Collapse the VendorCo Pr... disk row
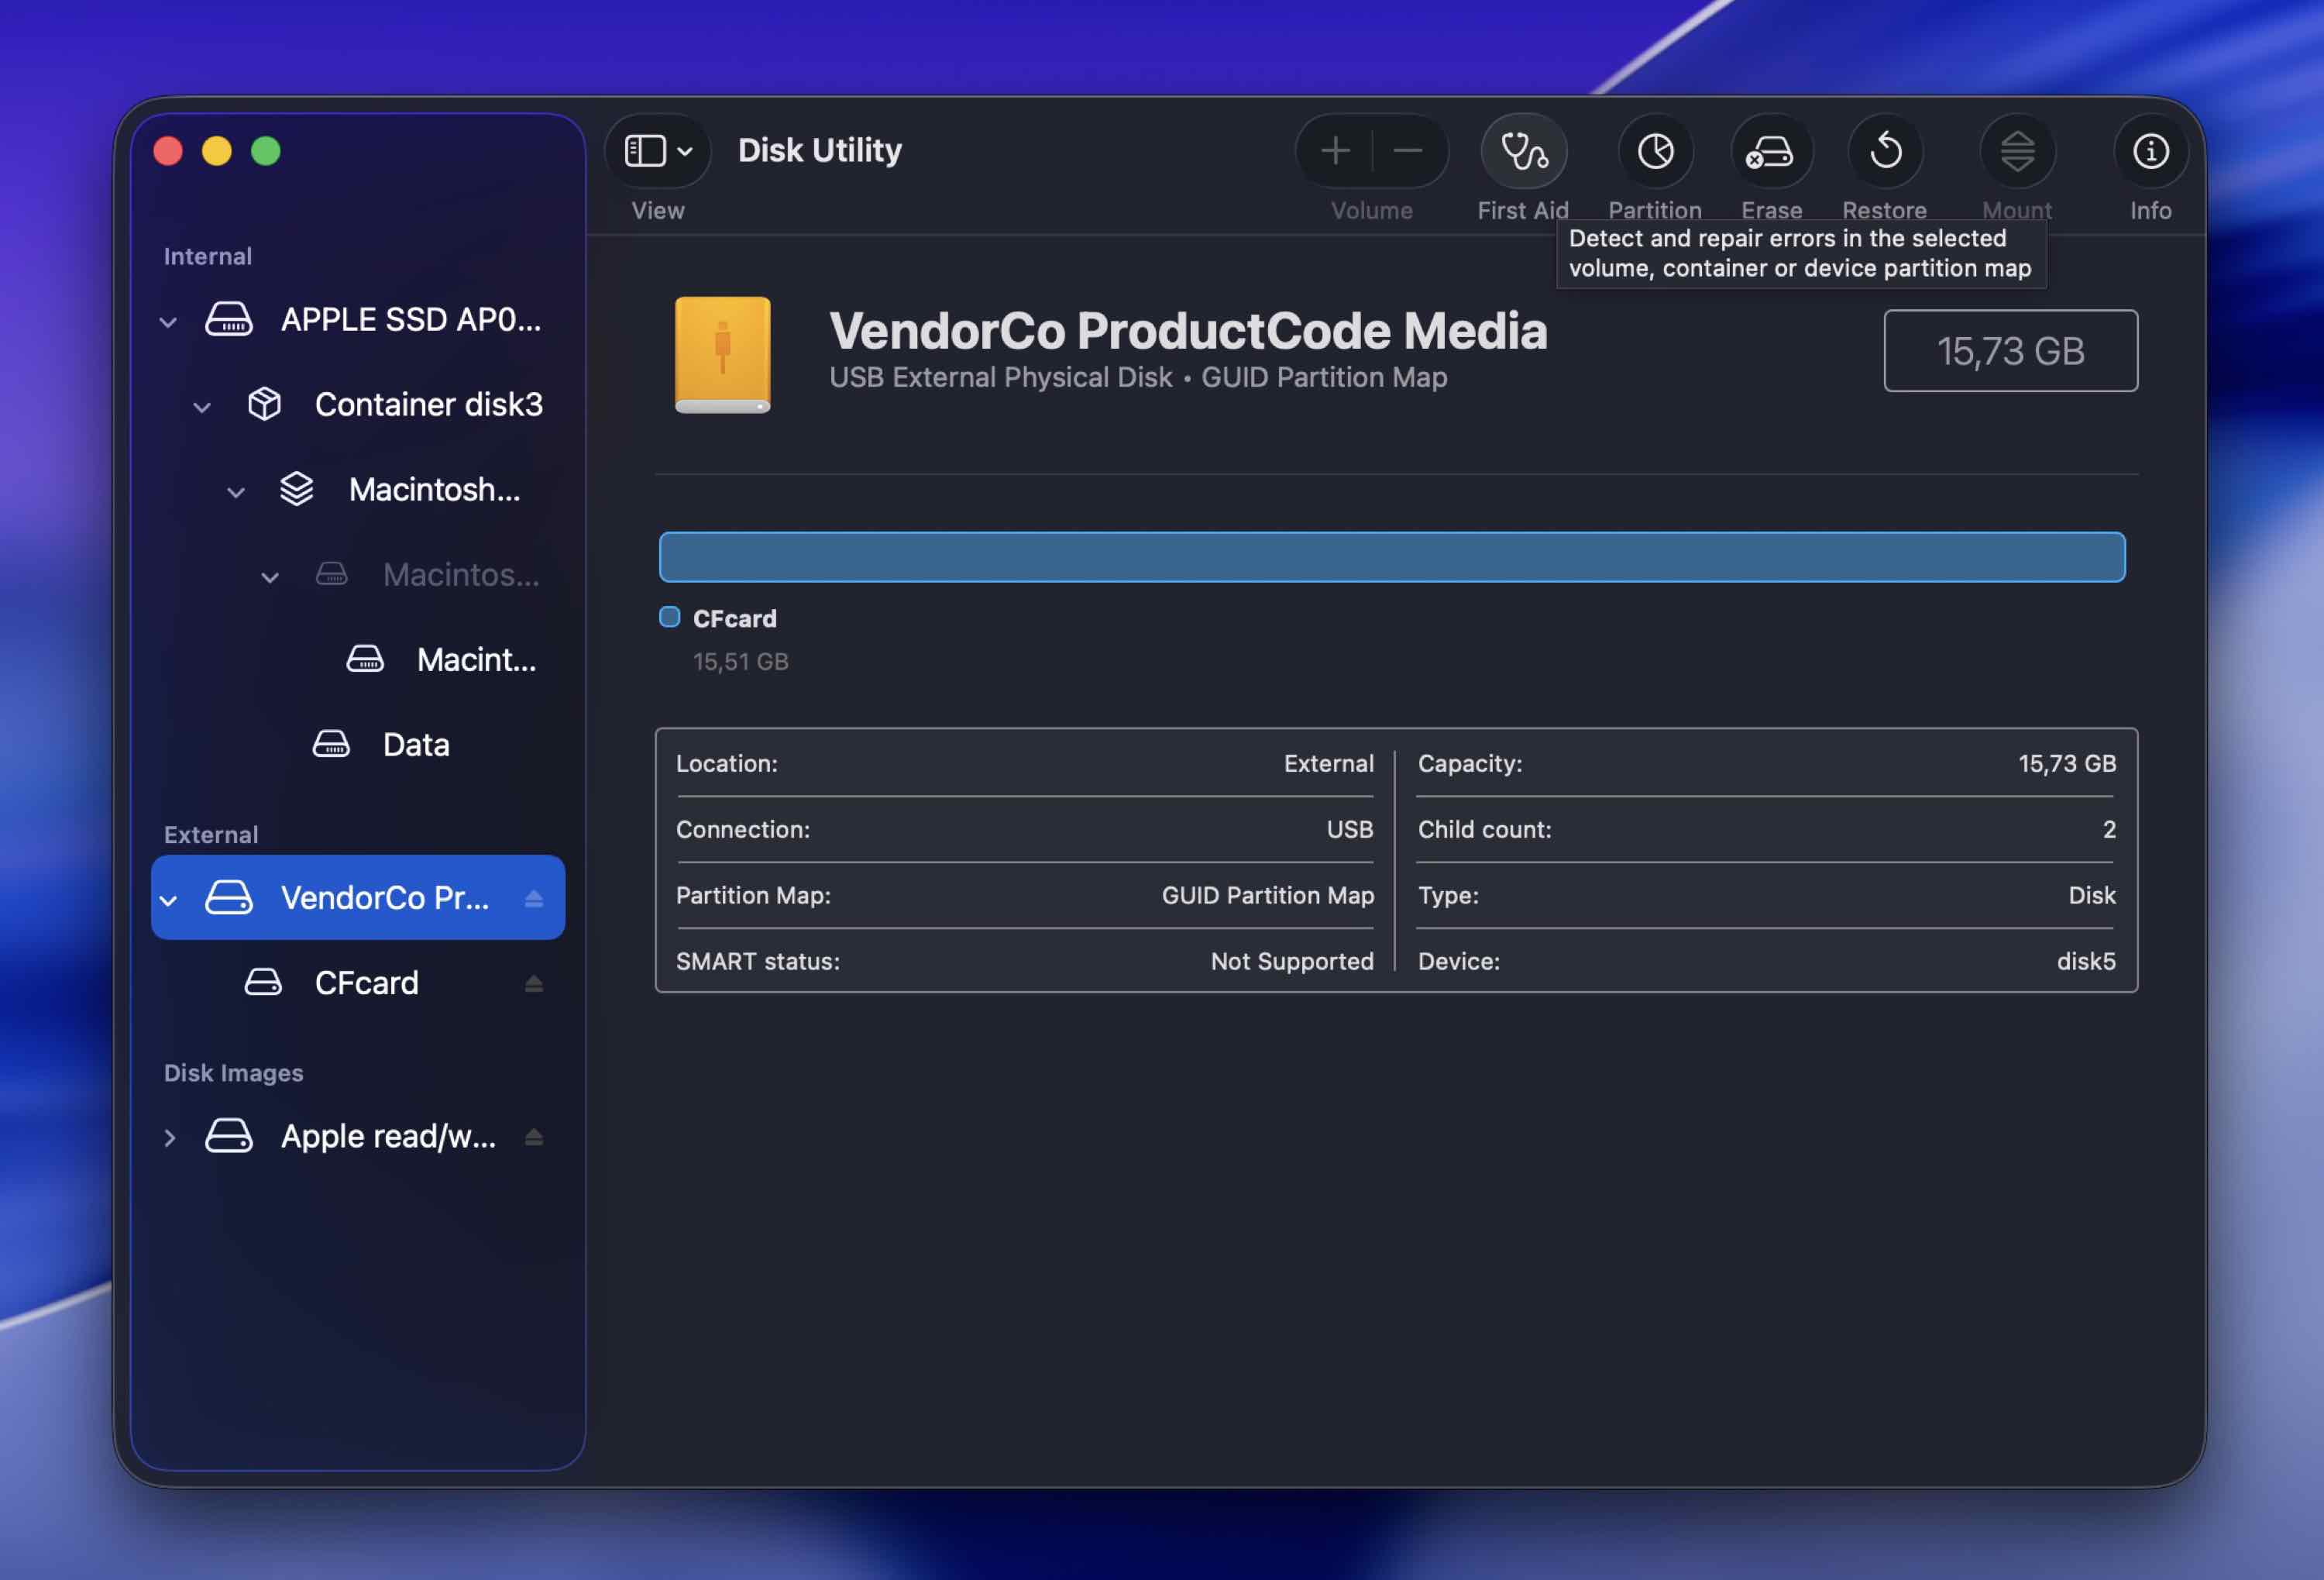 [168, 900]
